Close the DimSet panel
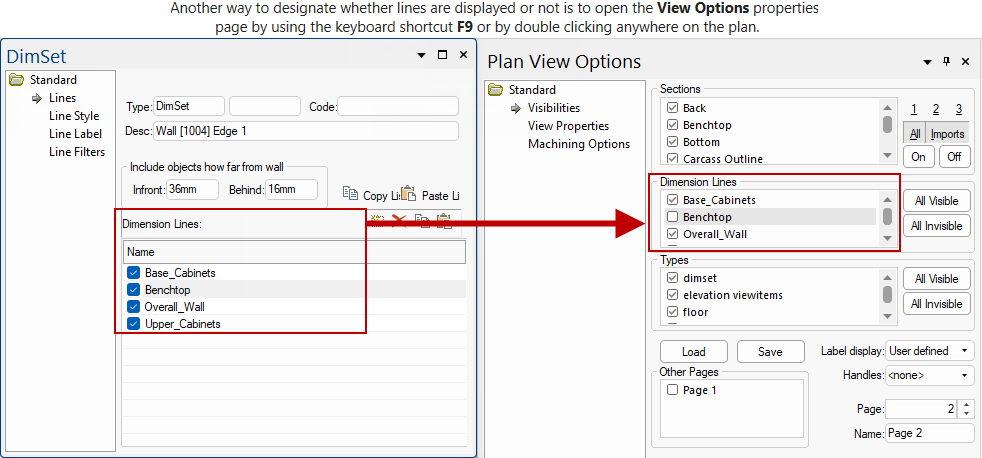The width and height of the screenshot is (982, 458). click(463, 55)
